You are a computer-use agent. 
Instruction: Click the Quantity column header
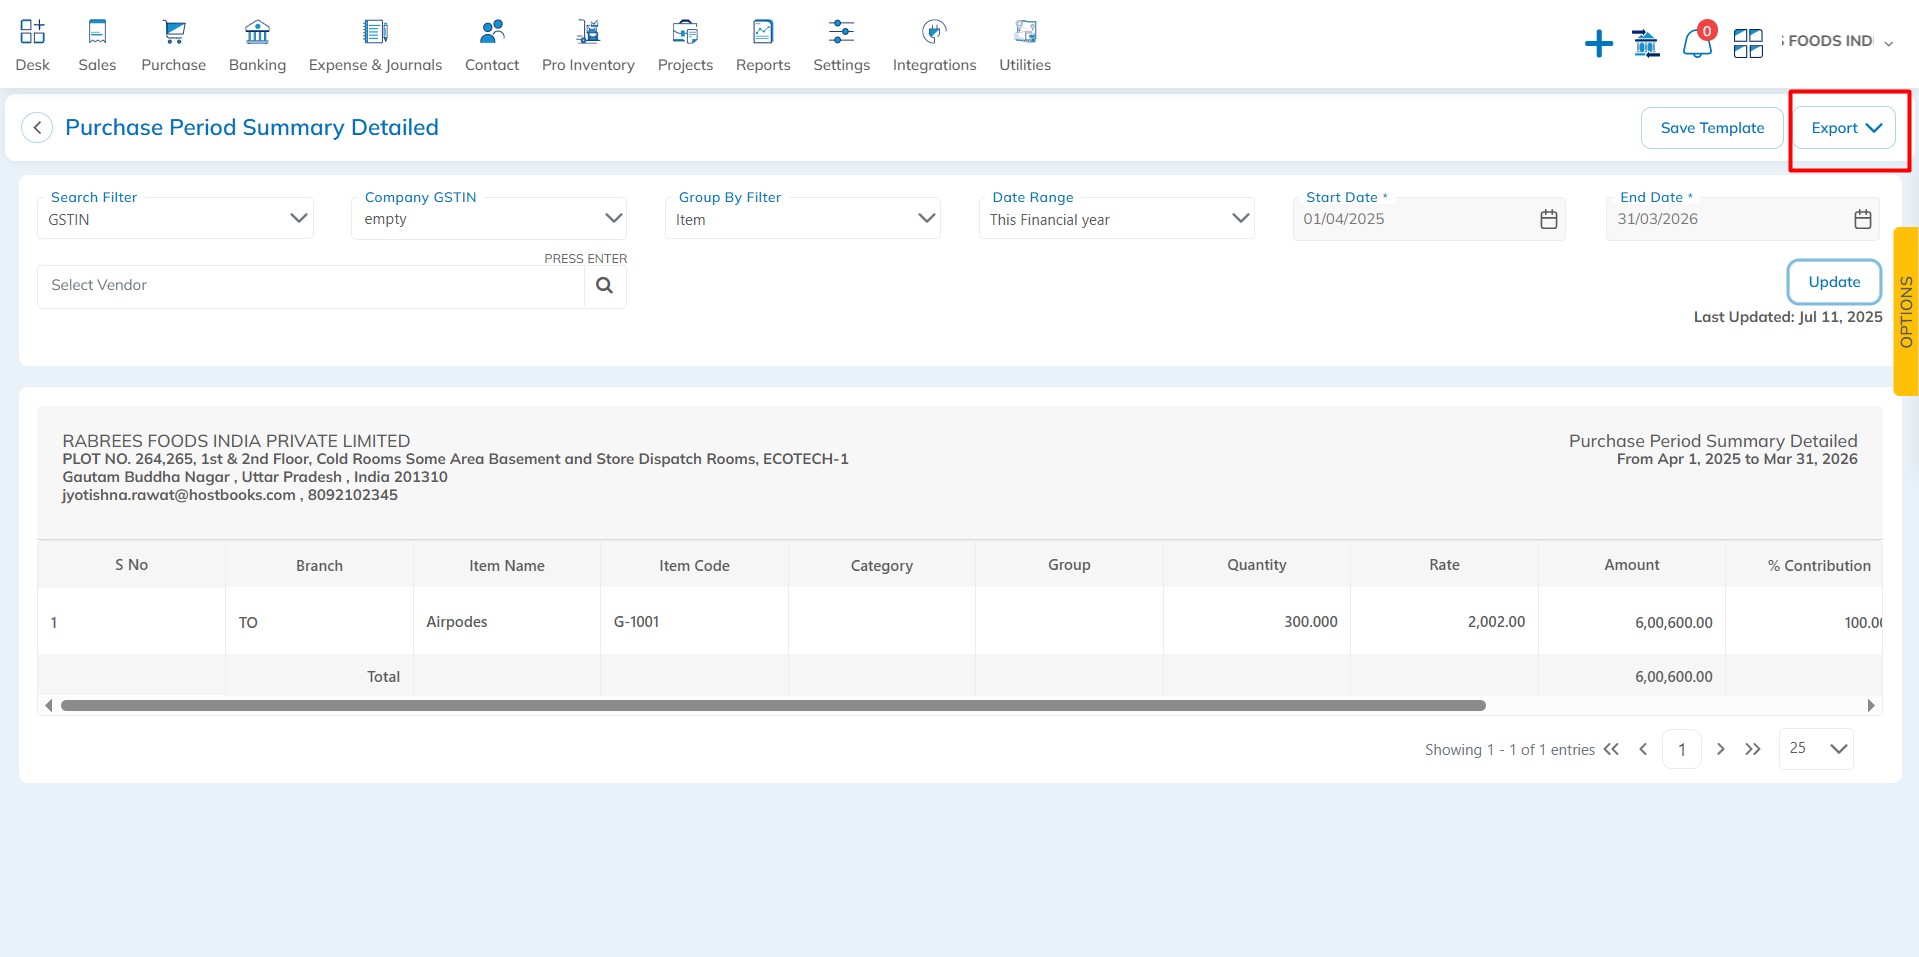click(1257, 565)
